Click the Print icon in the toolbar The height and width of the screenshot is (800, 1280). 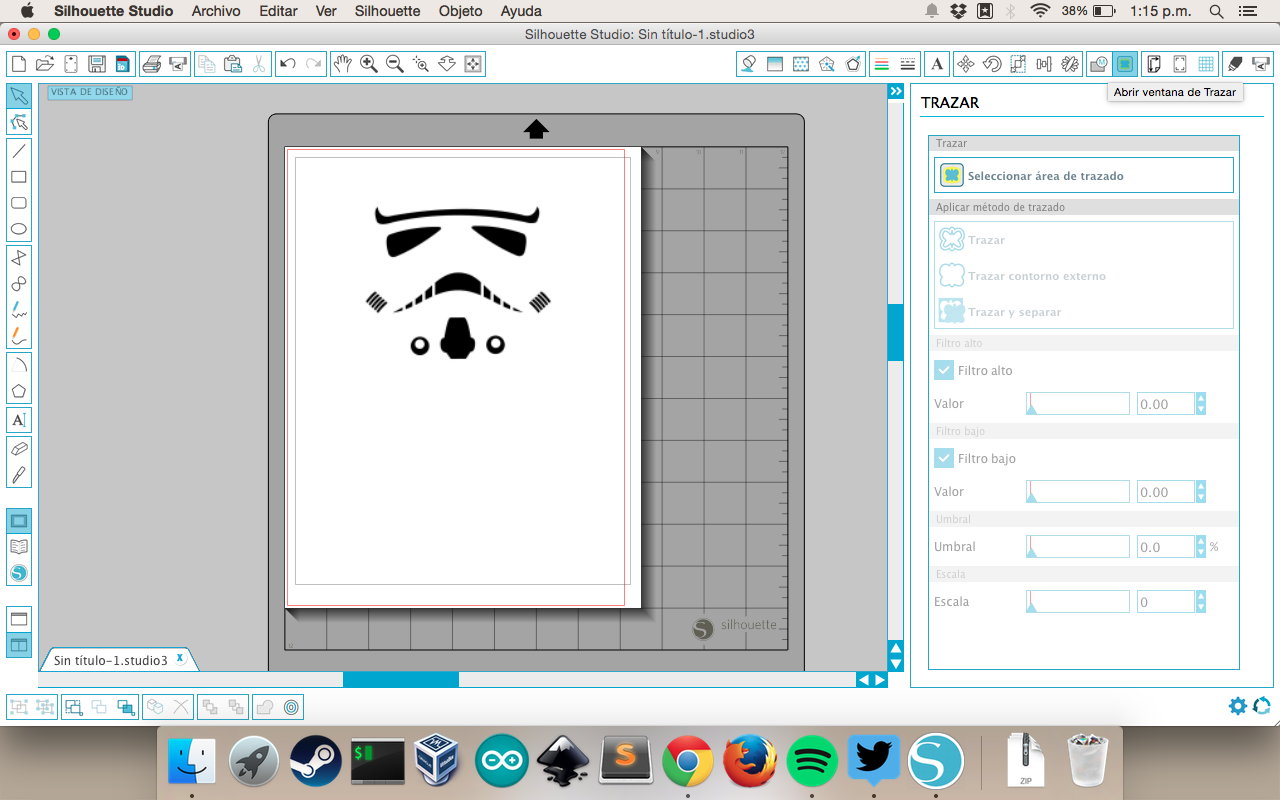click(x=152, y=64)
